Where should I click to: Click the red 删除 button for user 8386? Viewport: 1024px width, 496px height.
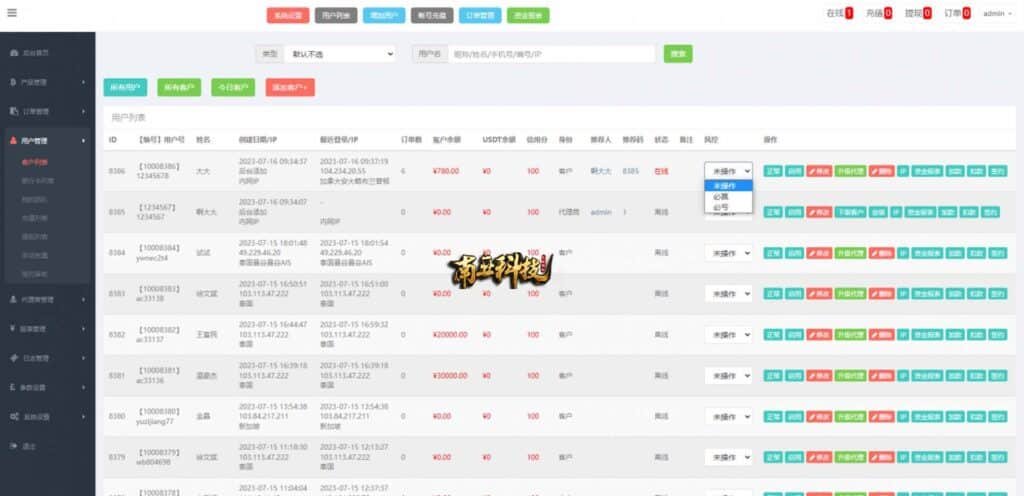tap(881, 171)
